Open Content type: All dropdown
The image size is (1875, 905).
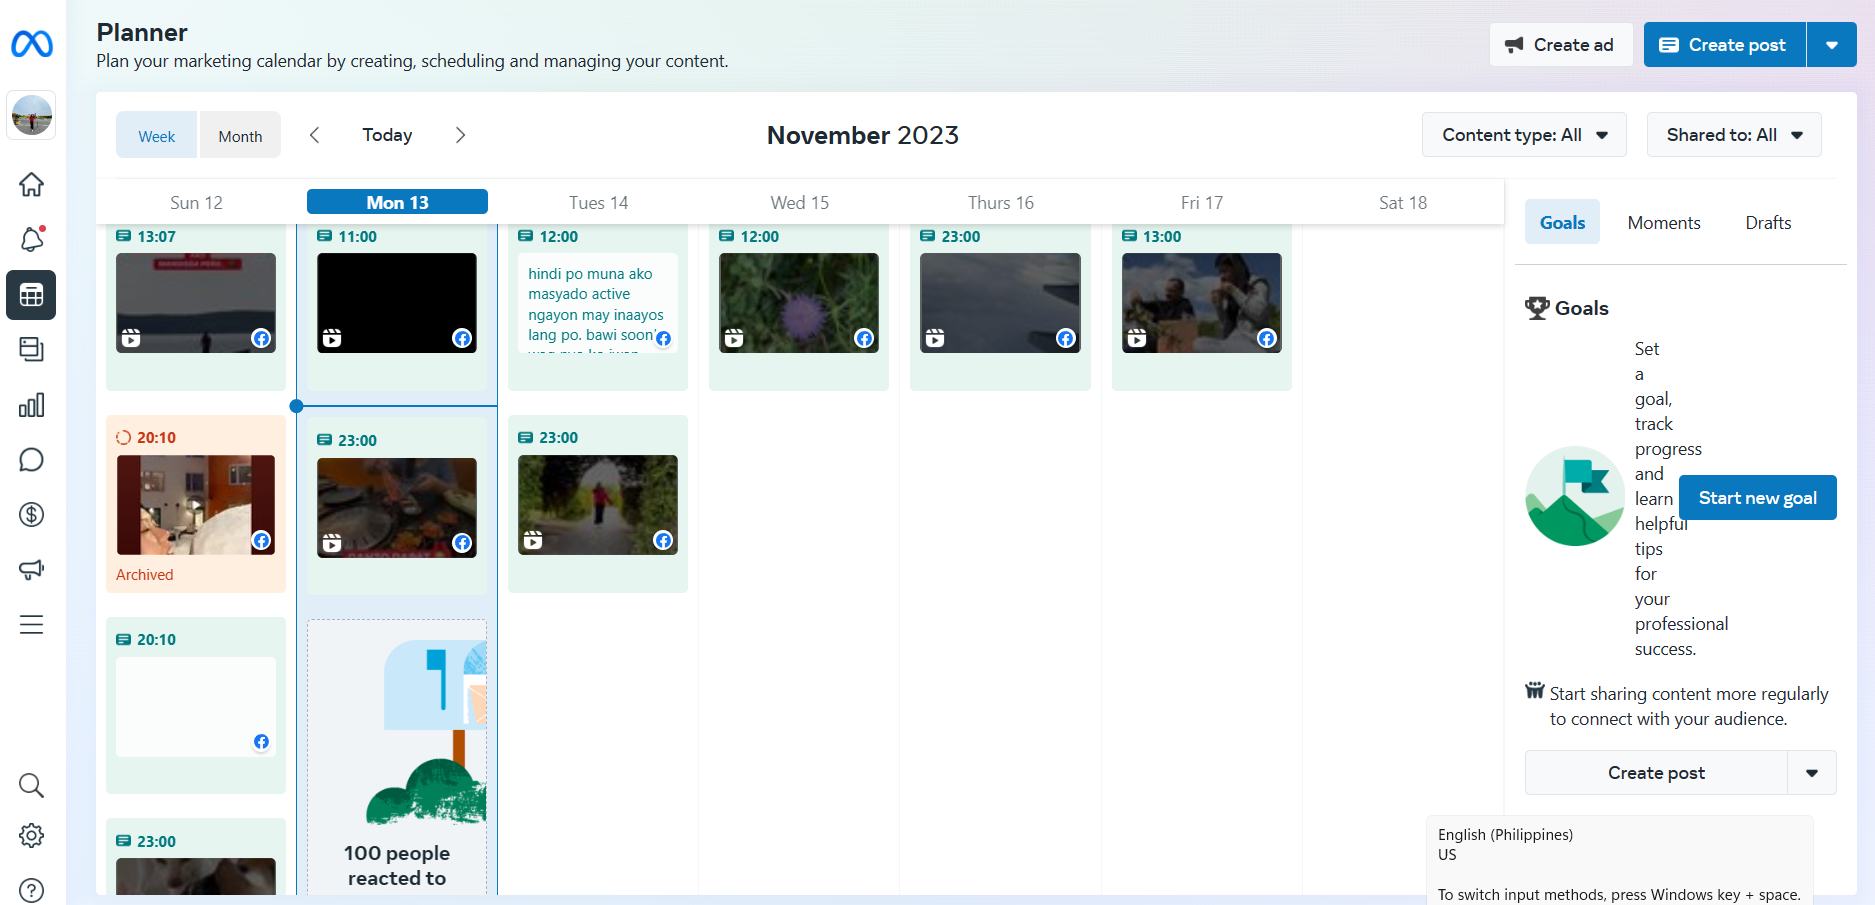[x=1524, y=135]
